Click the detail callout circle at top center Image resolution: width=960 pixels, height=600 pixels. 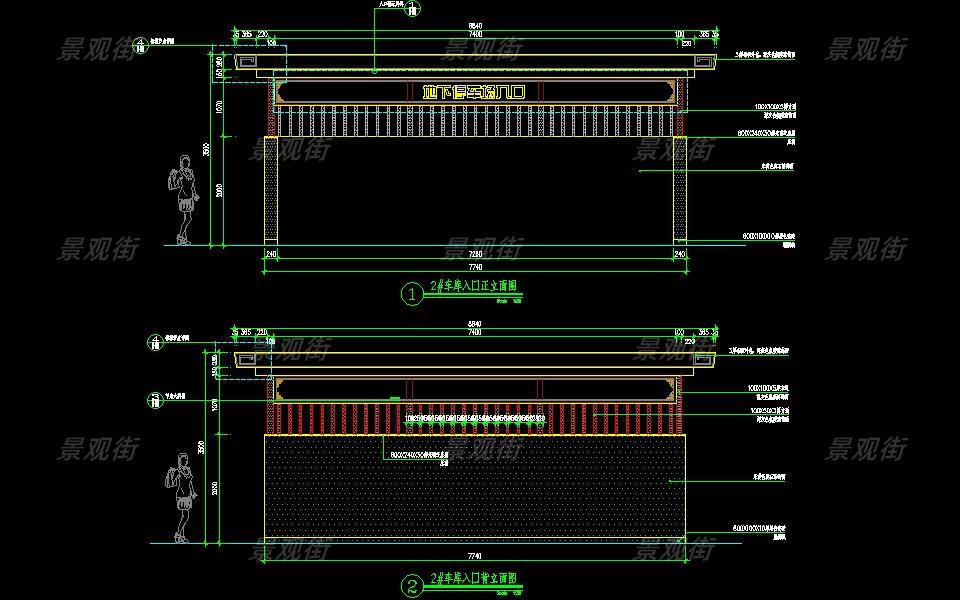pyautogui.click(x=411, y=8)
